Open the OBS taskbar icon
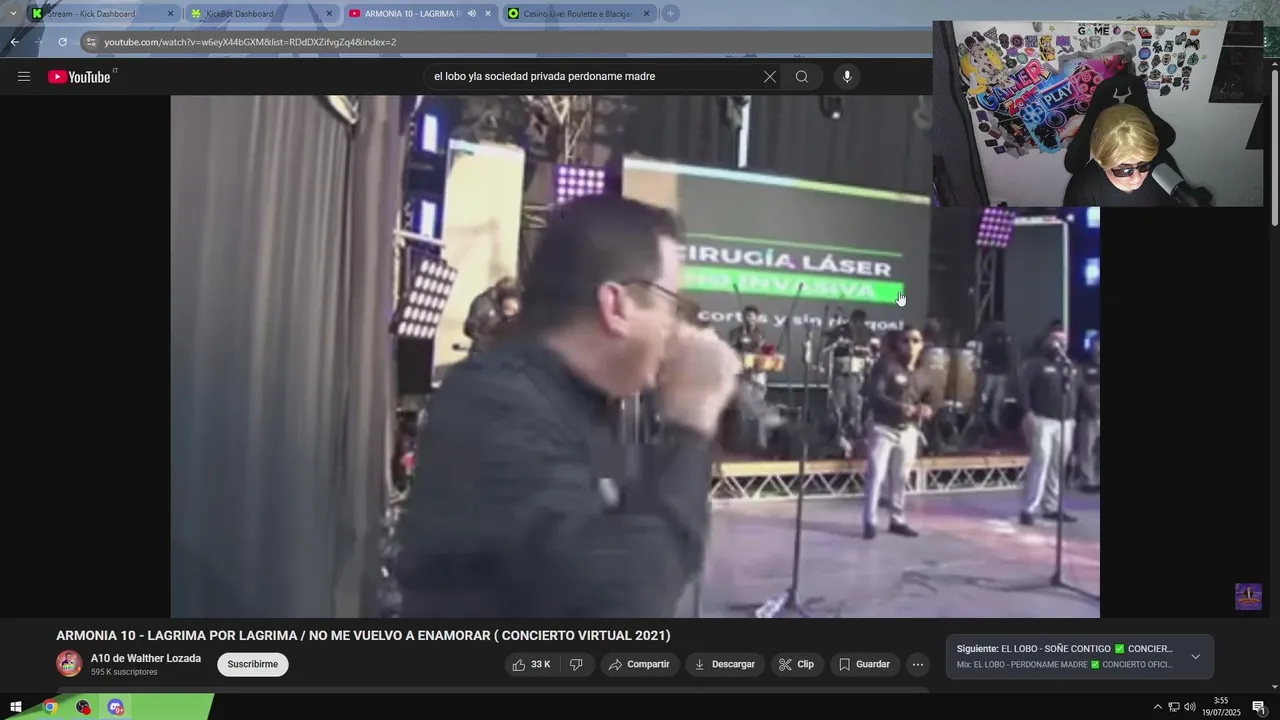The height and width of the screenshot is (720, 1280). (x=83, y=707)
